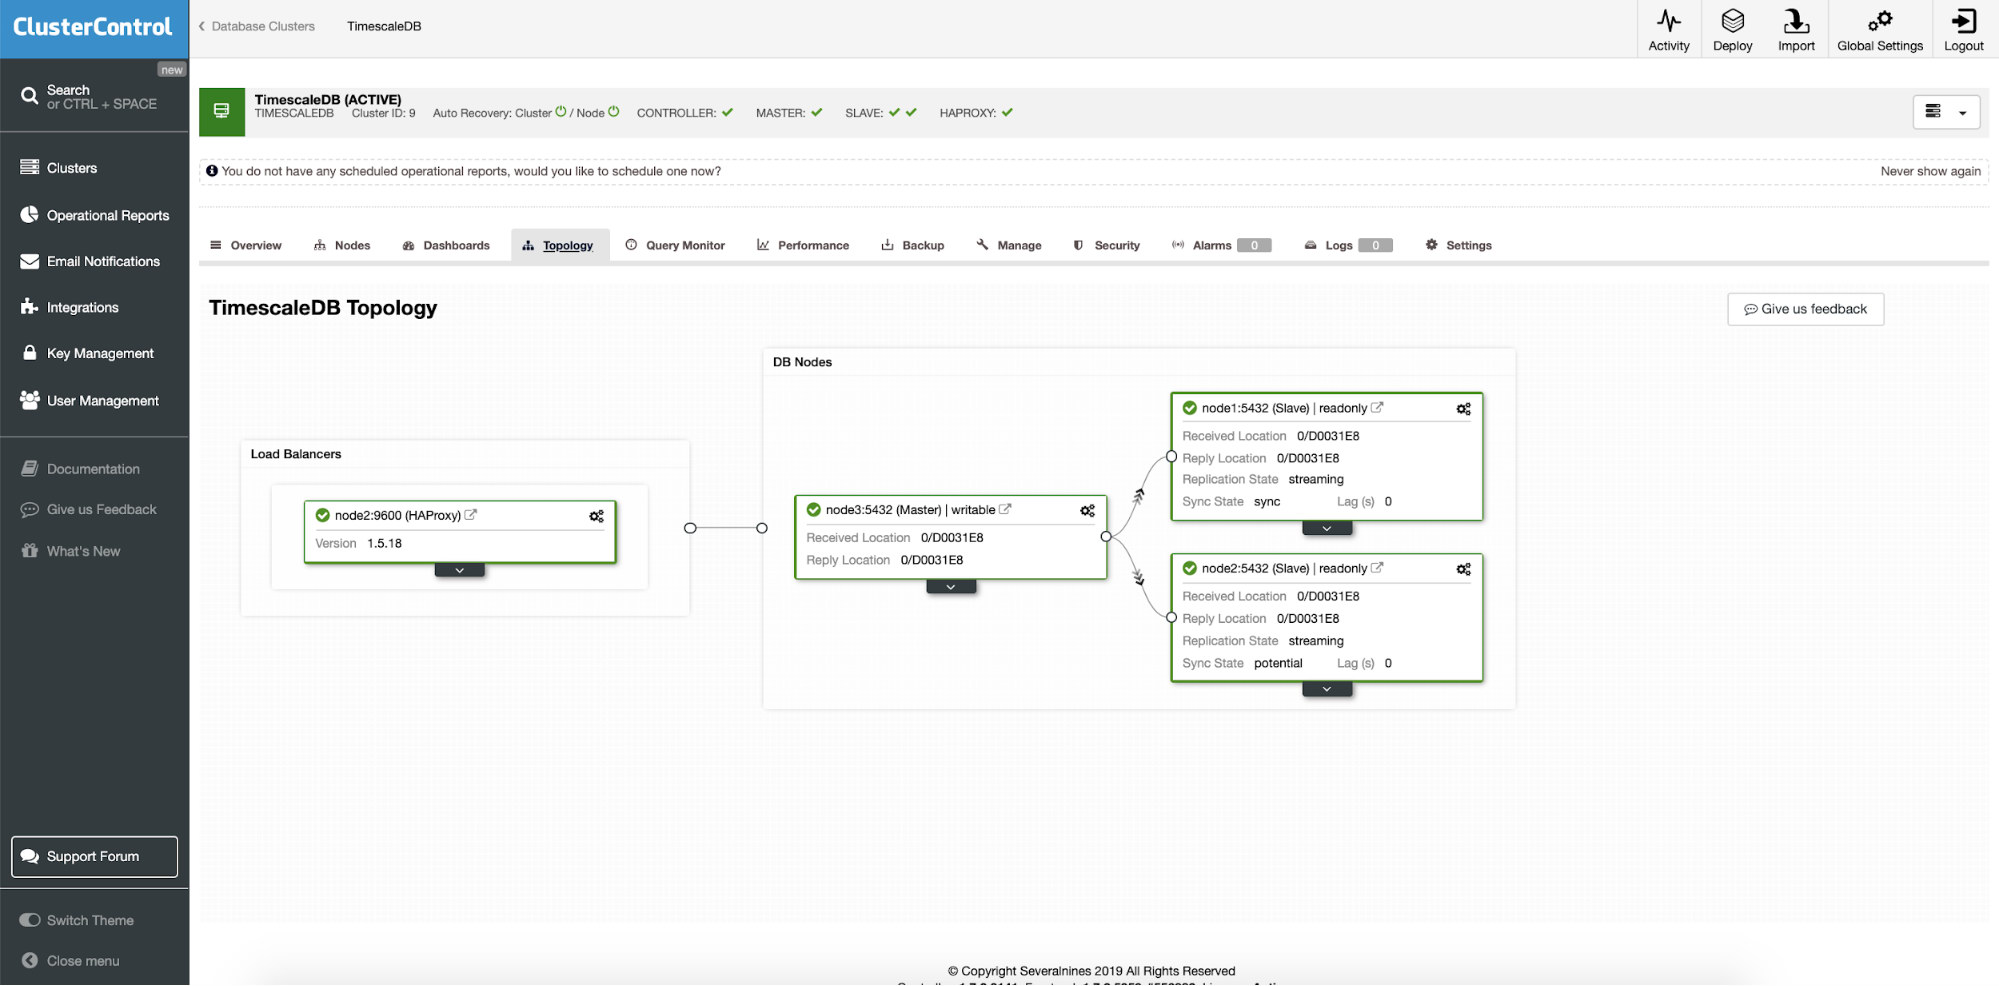Open node3:5432 Master gears actions icon
The image size is (1999, 986).
tap(1087, 510)
